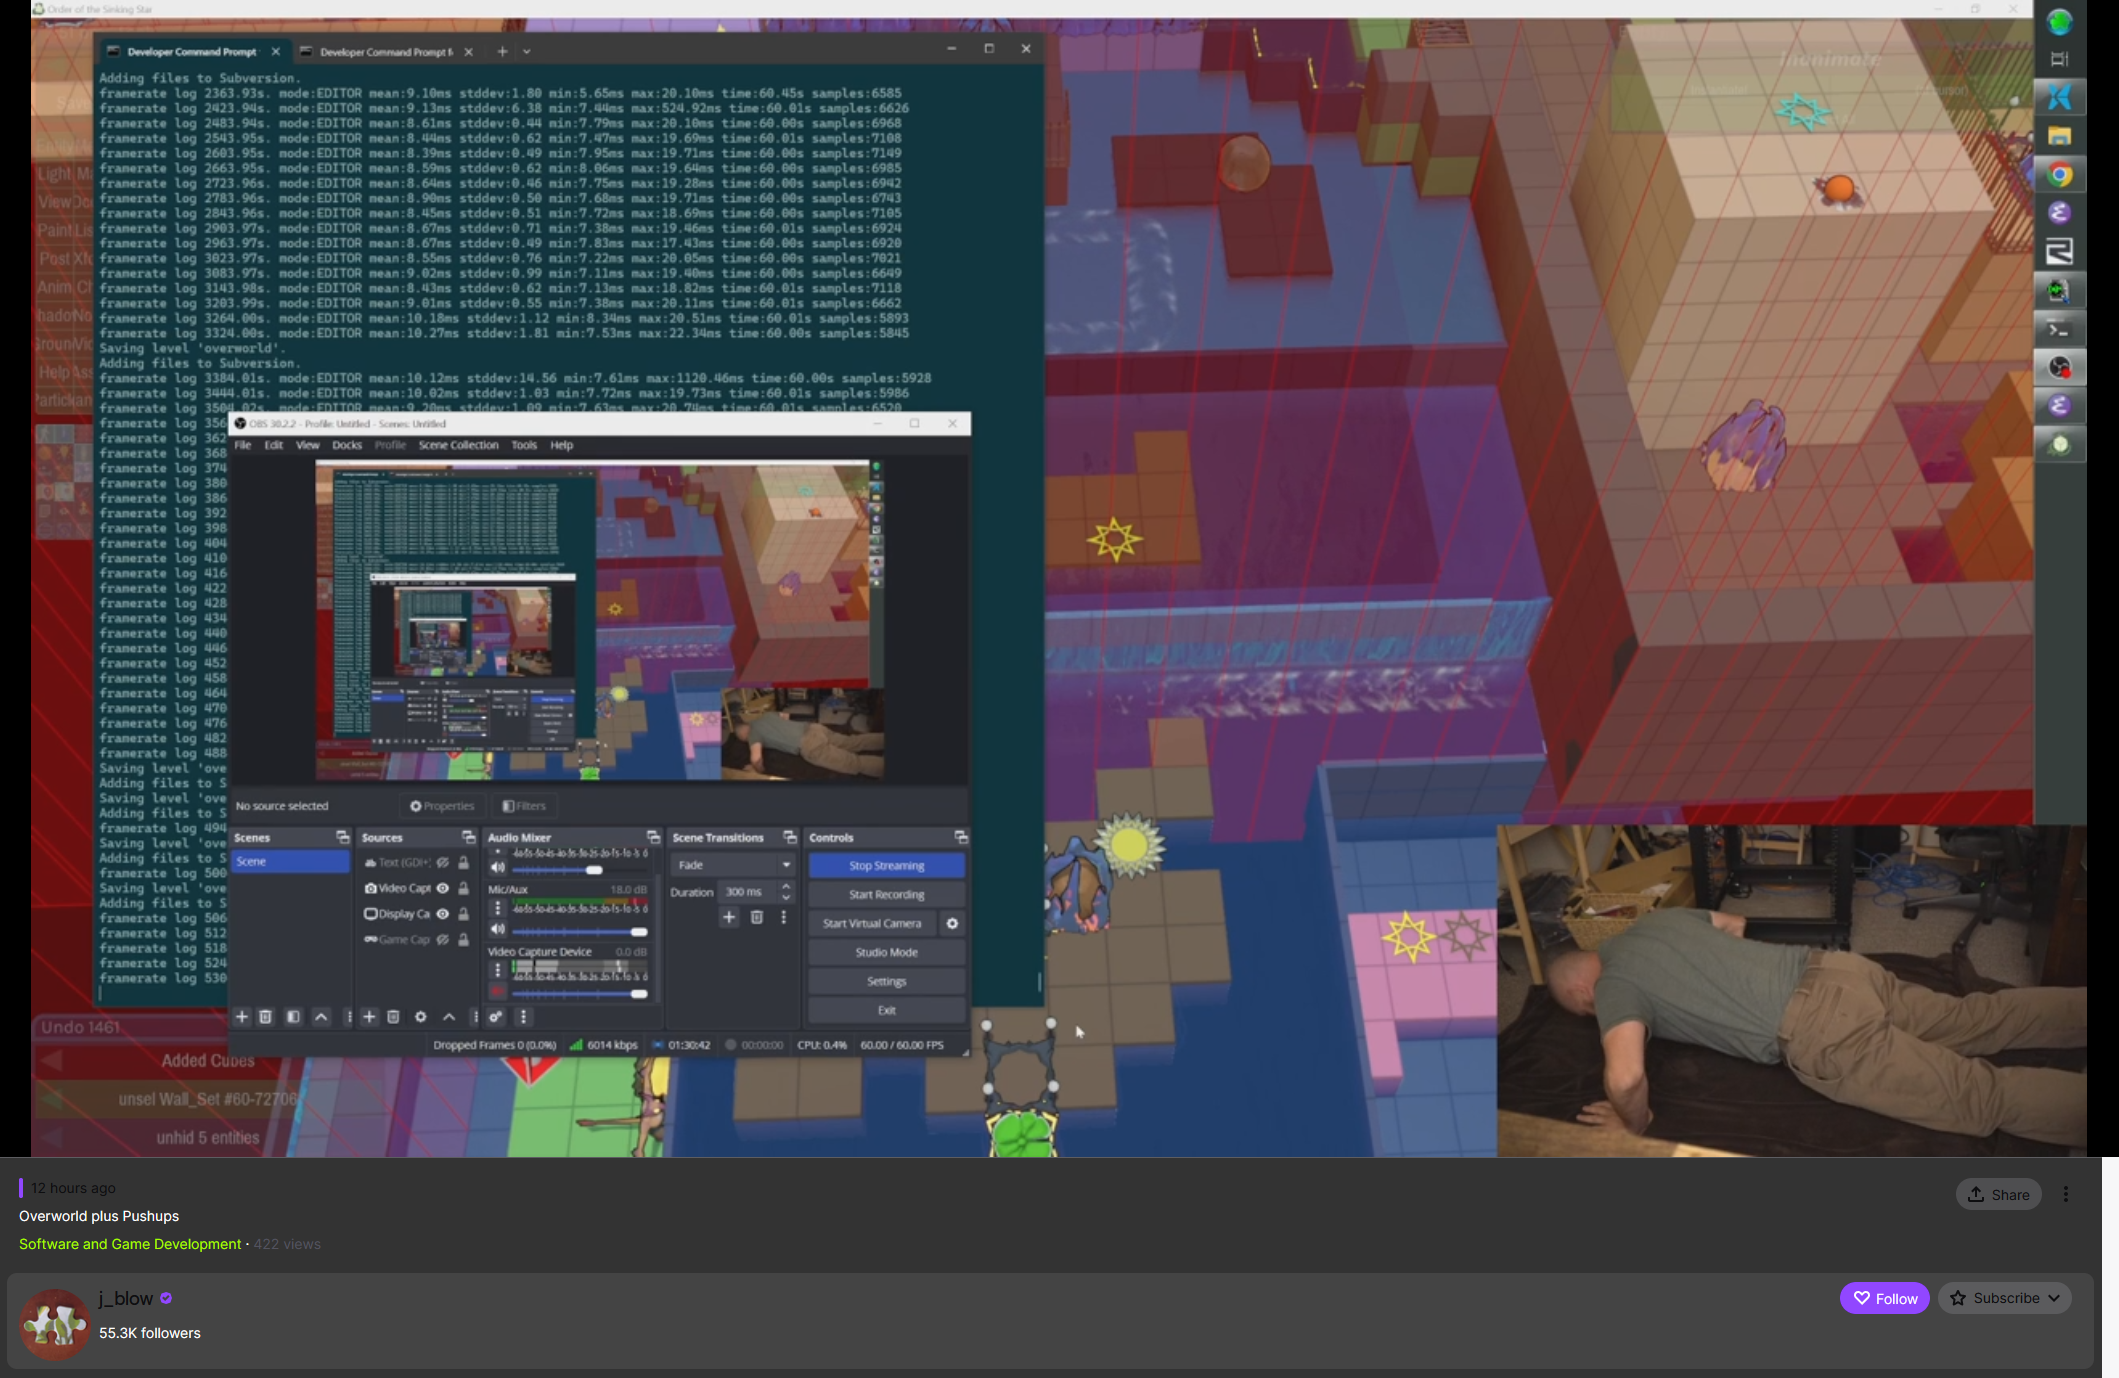Add a new scene in Scenes panel
The image size is (2119, 1378).
(x=242, y=1017)
